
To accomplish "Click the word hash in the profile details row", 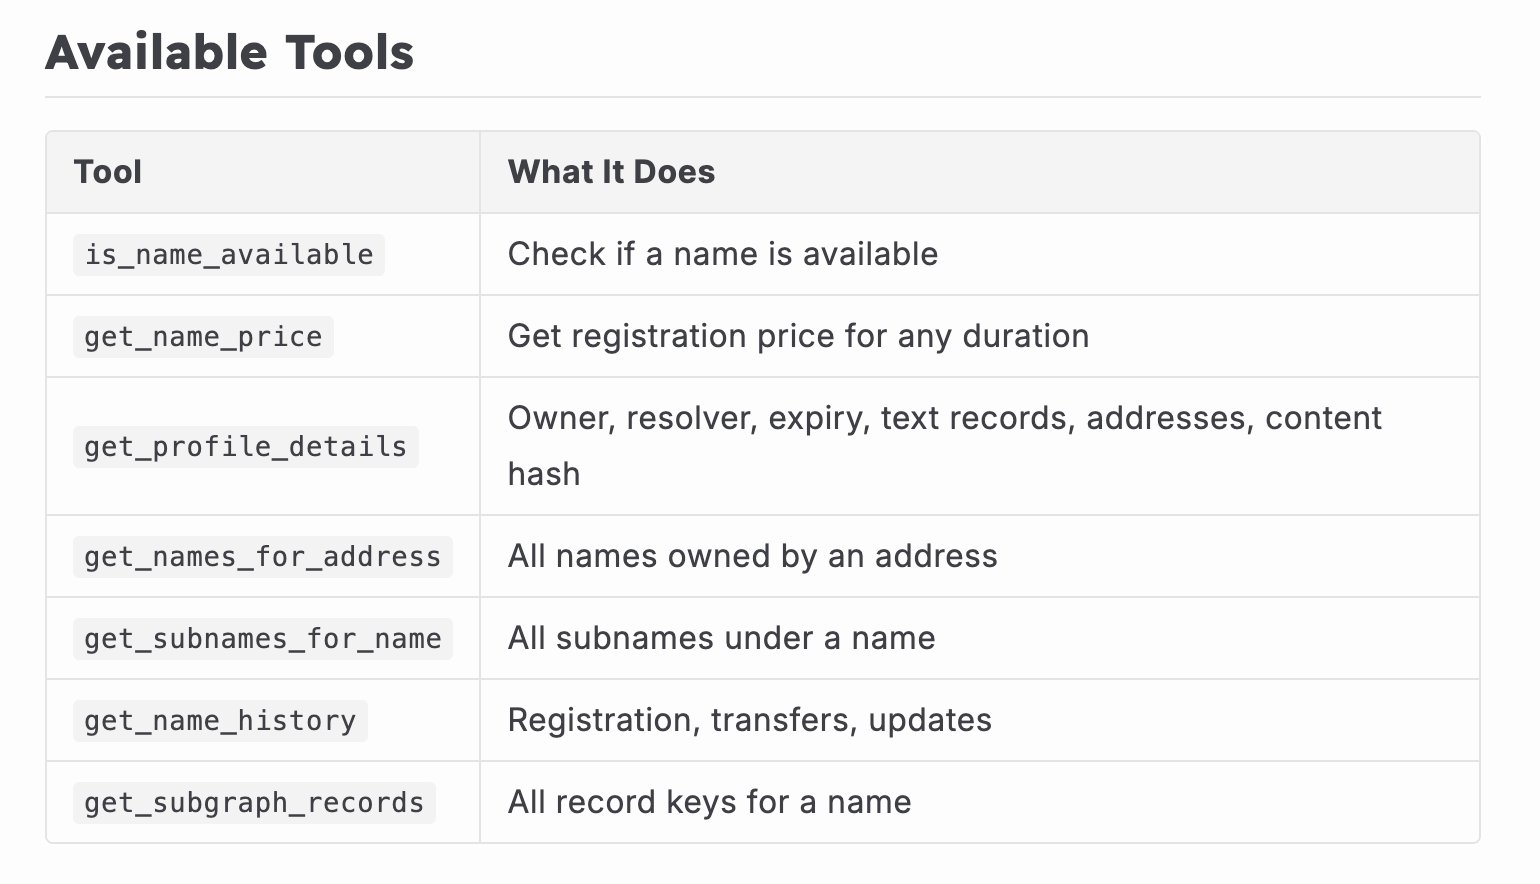I will tap(544, 474).
